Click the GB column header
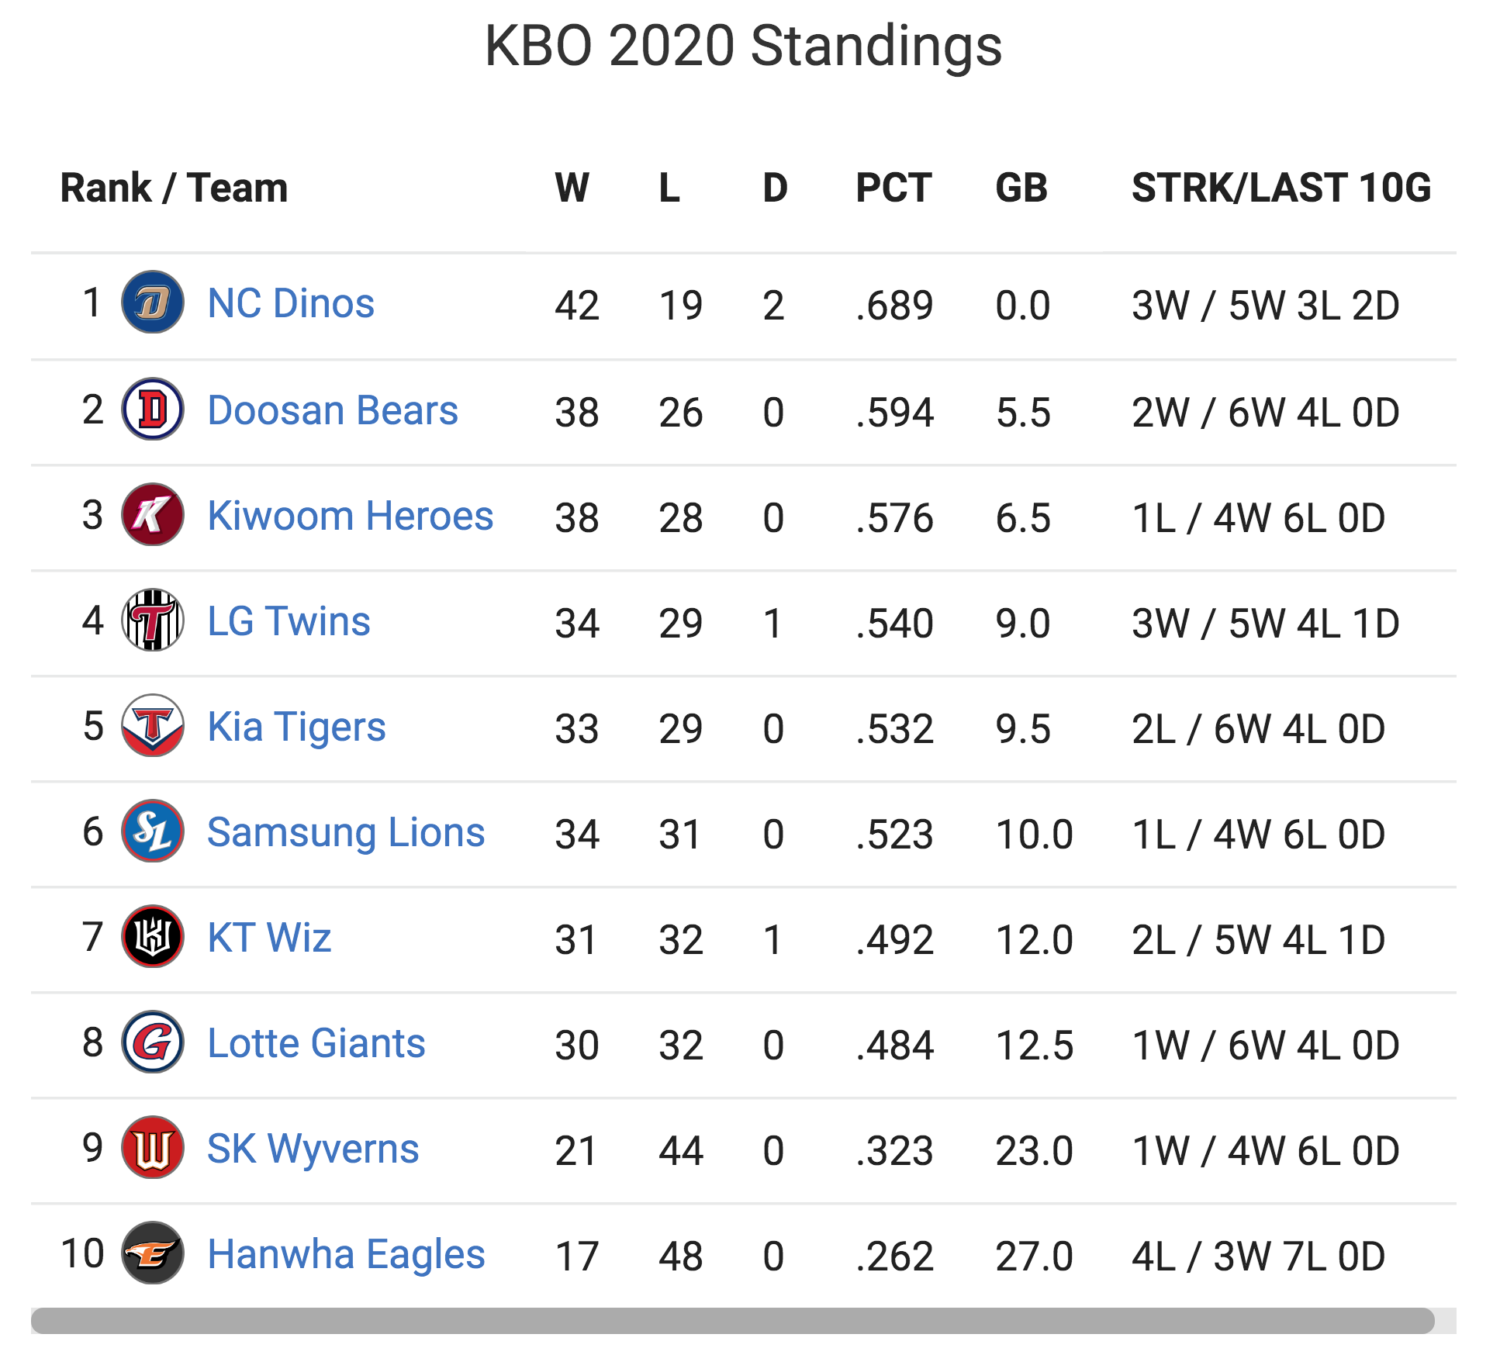 1021,188
